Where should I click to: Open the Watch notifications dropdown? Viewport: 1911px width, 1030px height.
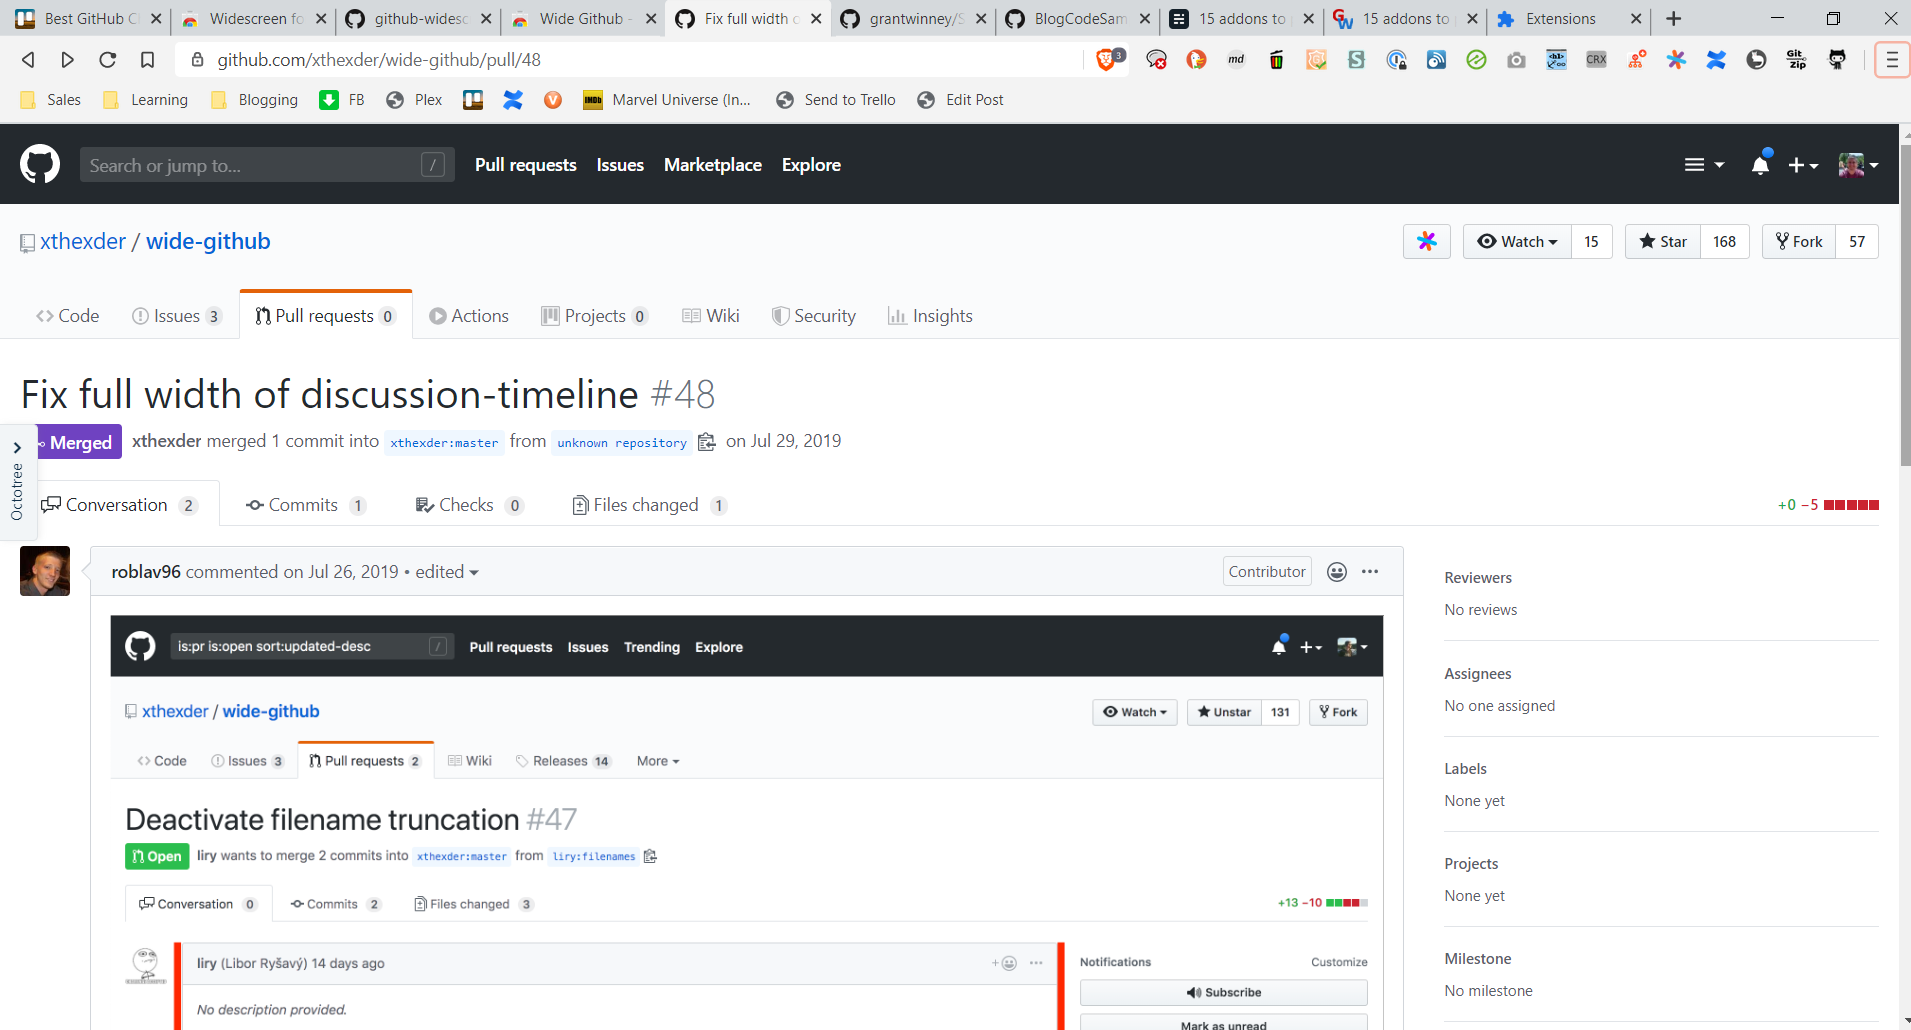point(1517,242)
